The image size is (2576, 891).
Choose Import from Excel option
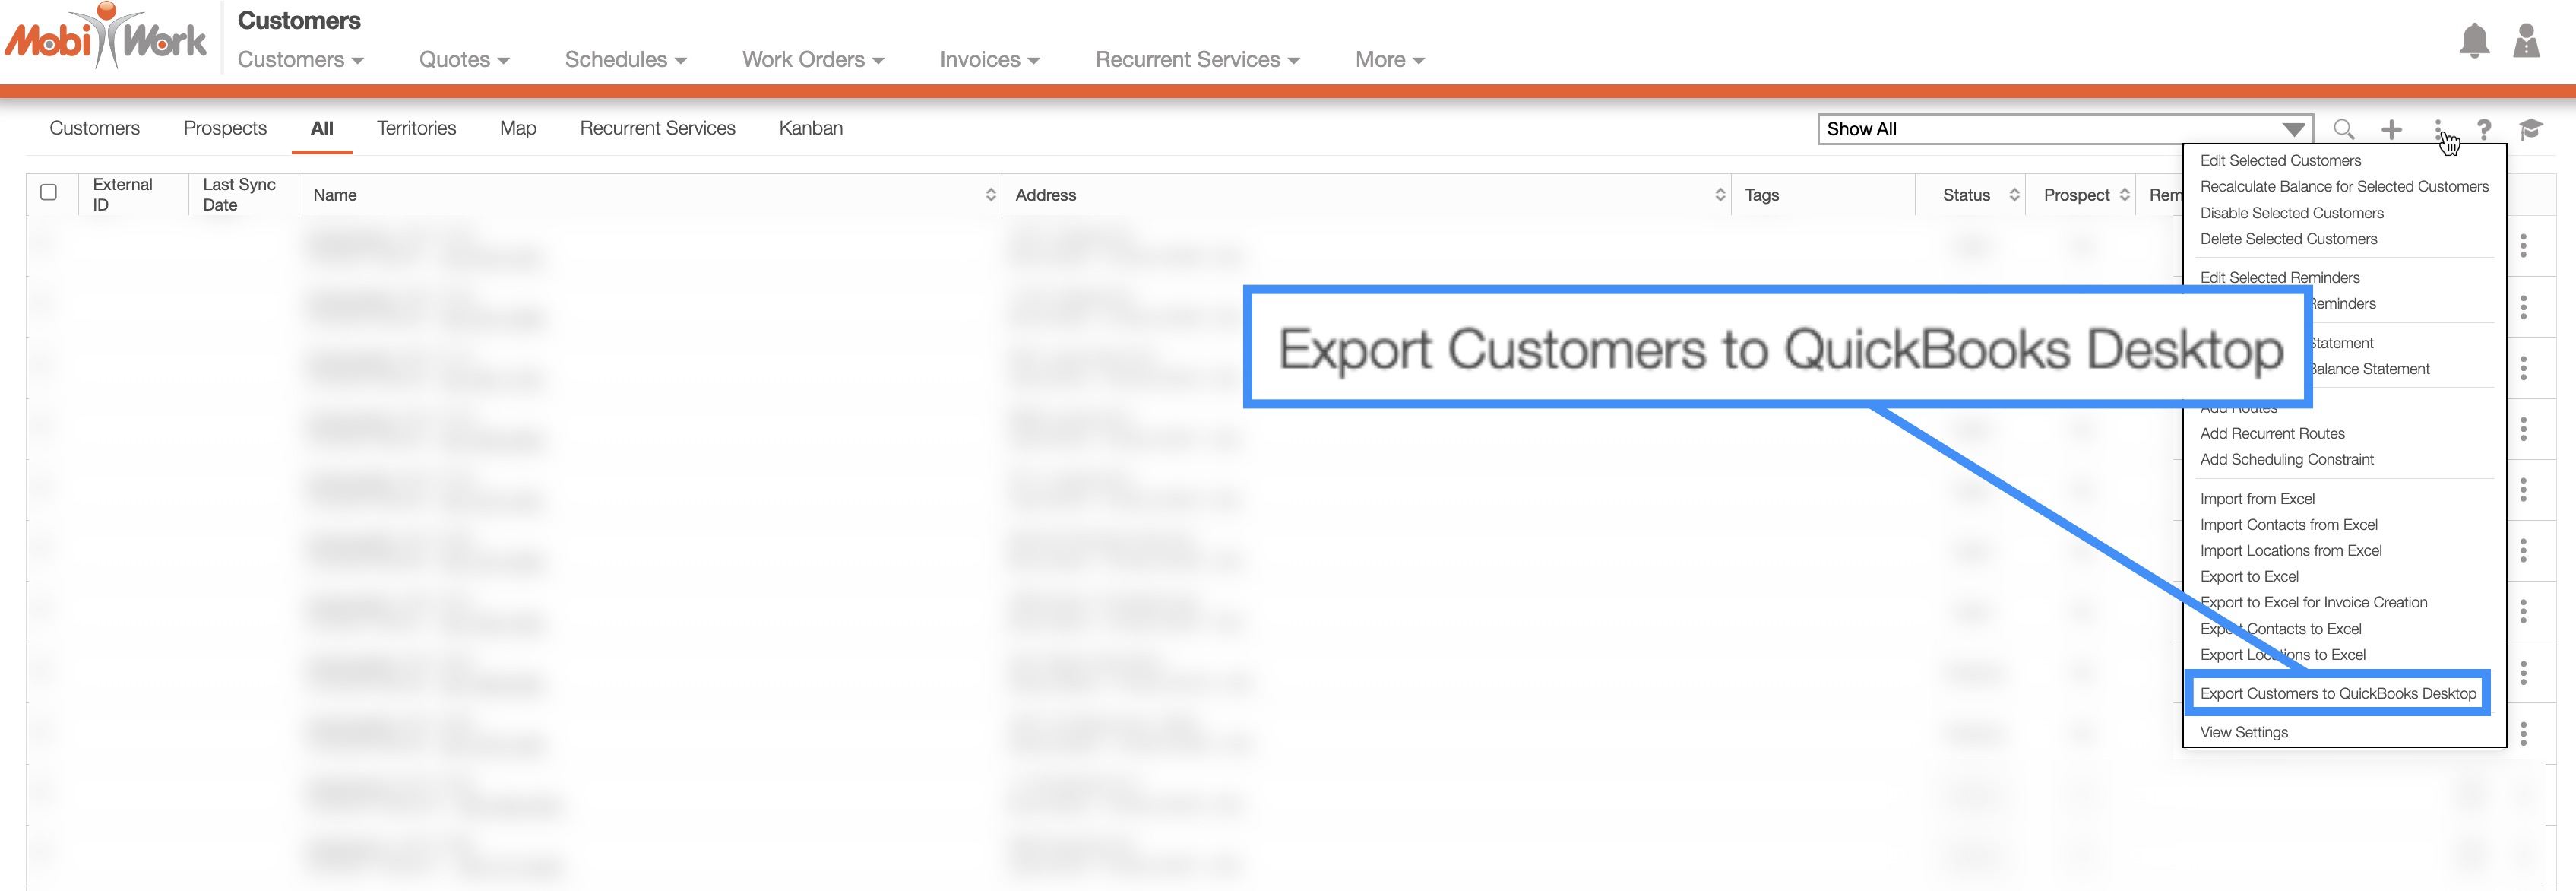2256,498
